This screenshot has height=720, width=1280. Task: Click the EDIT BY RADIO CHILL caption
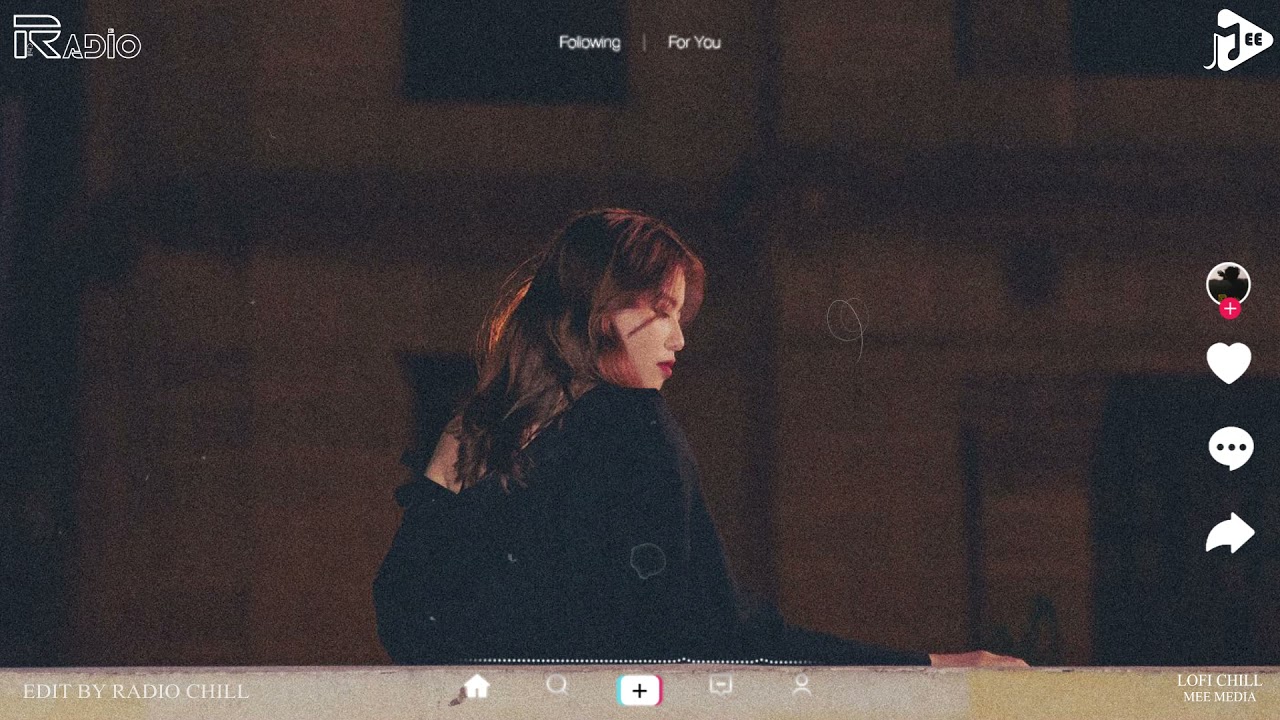coord(136,692)
